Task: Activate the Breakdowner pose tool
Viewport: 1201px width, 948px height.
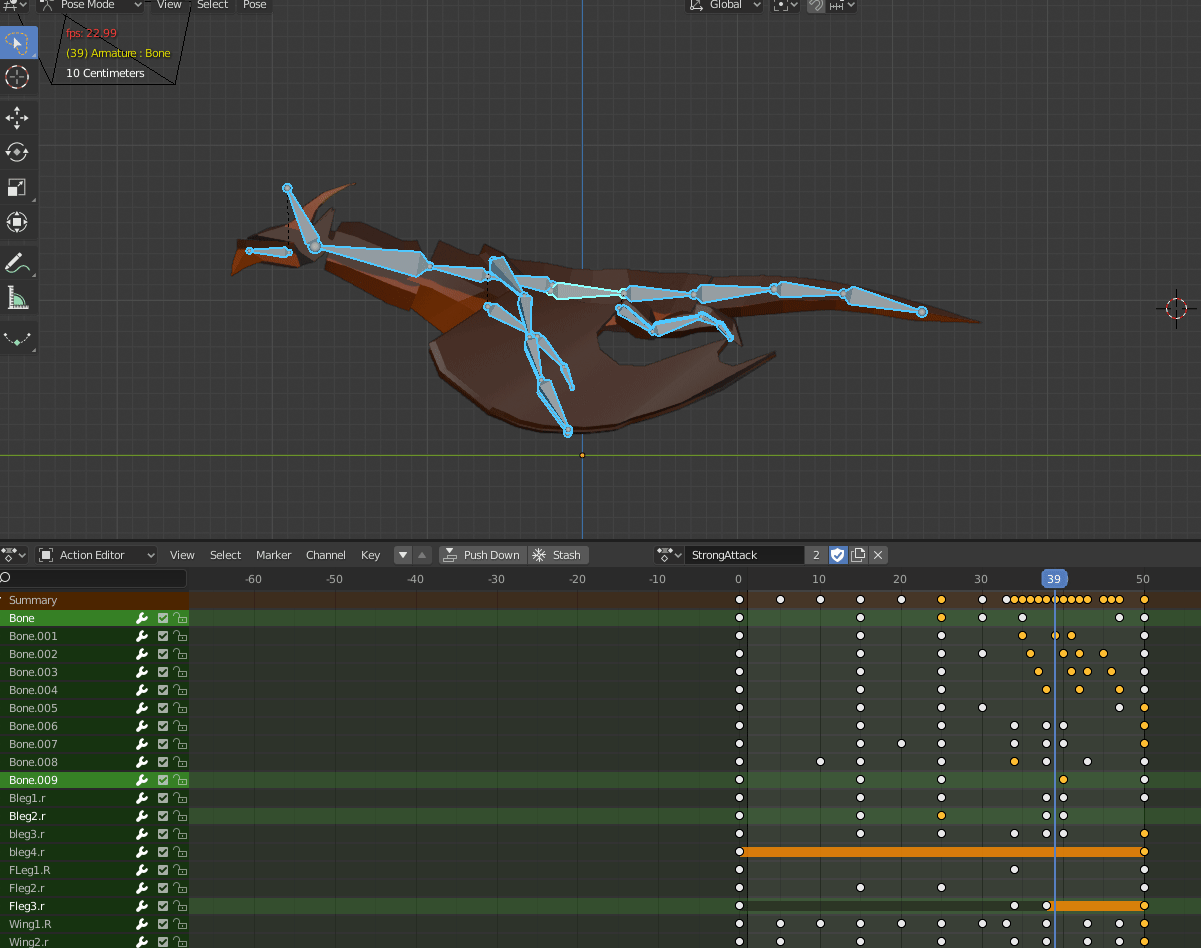Action: click(x=17, y=339)
